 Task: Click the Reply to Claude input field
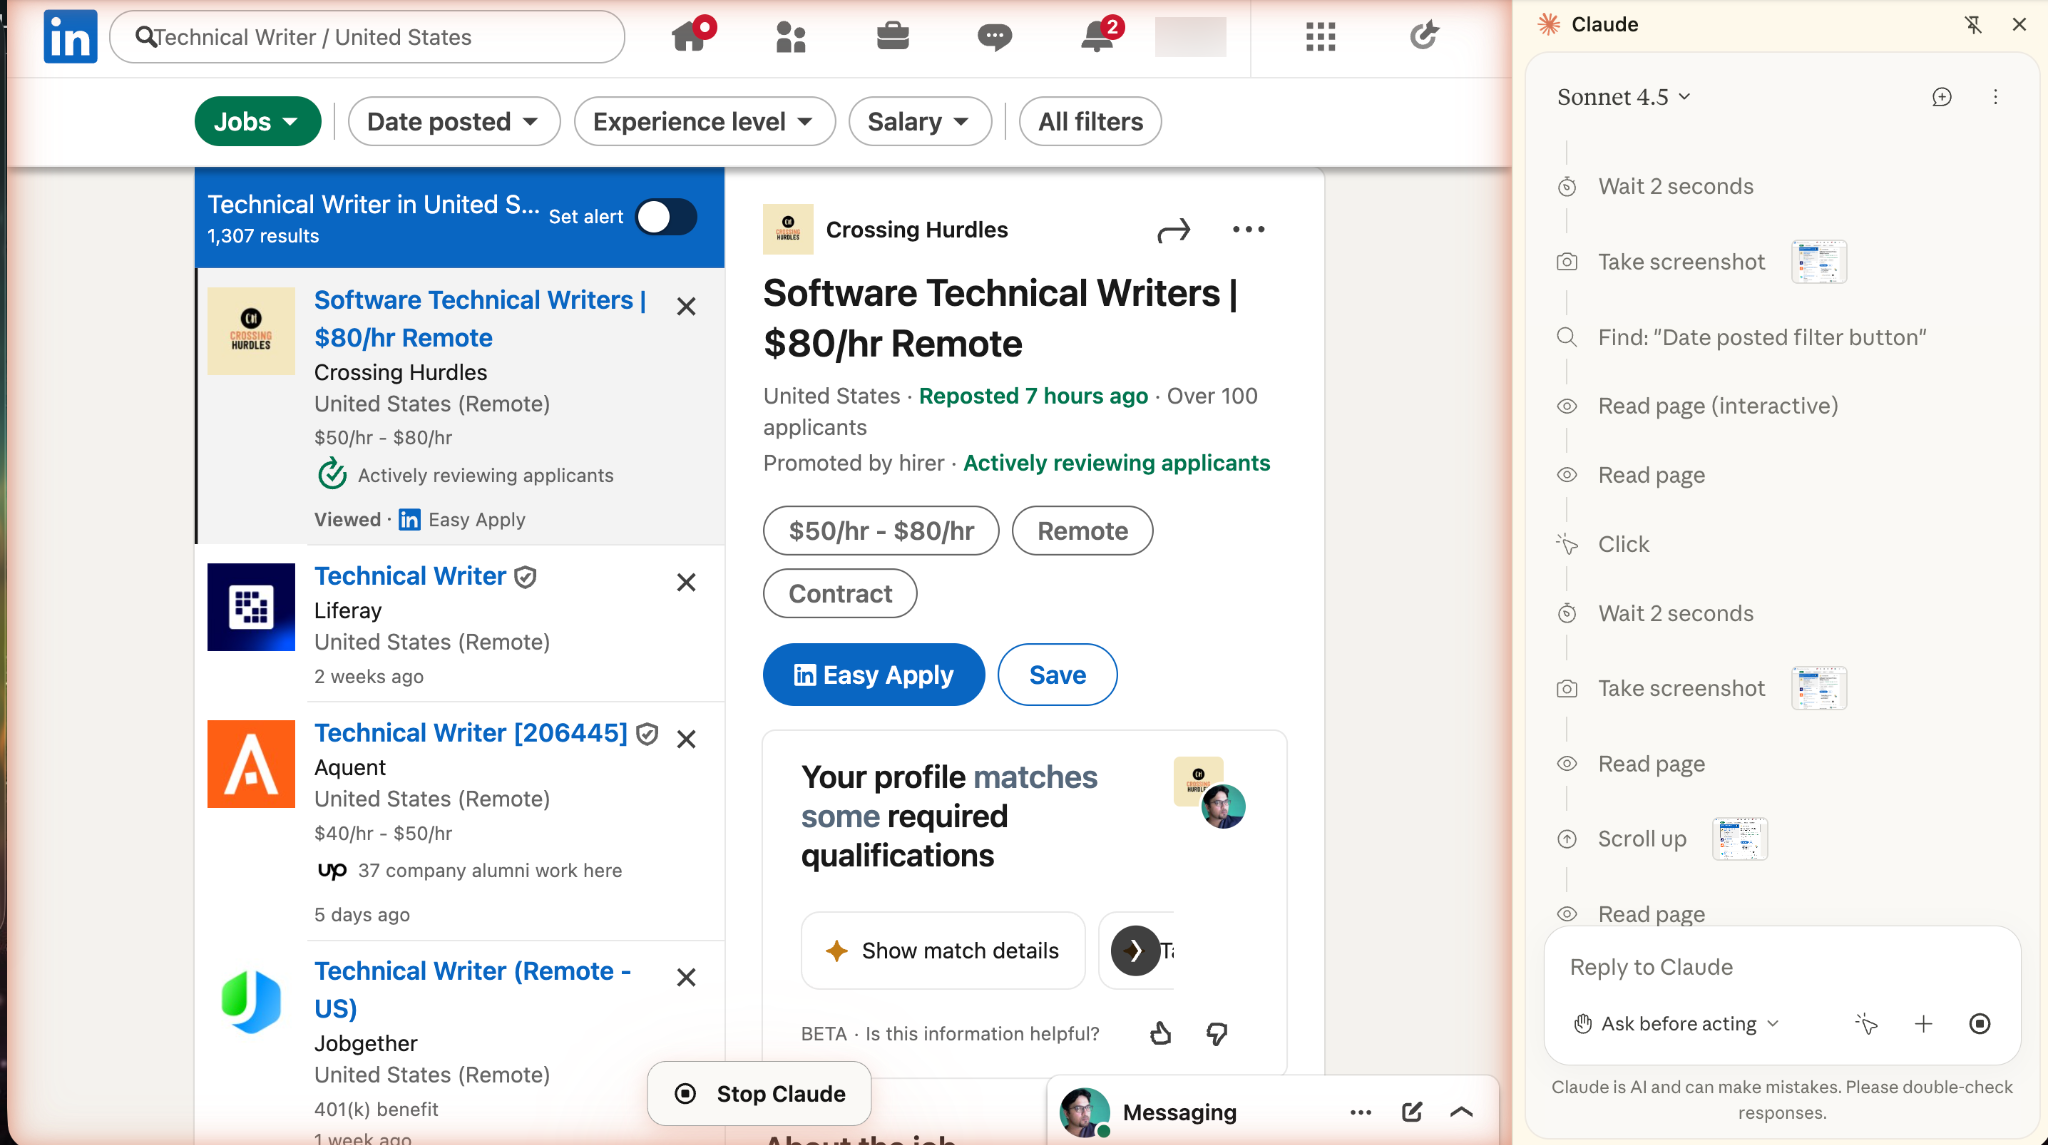coord(1780,967)
